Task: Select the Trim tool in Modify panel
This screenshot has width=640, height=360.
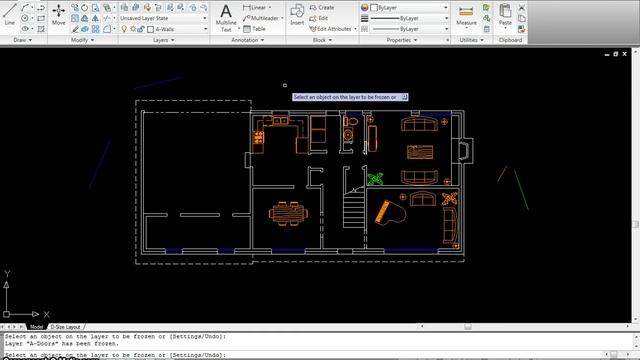Action: pyautogui.click(x=107, y=18)
